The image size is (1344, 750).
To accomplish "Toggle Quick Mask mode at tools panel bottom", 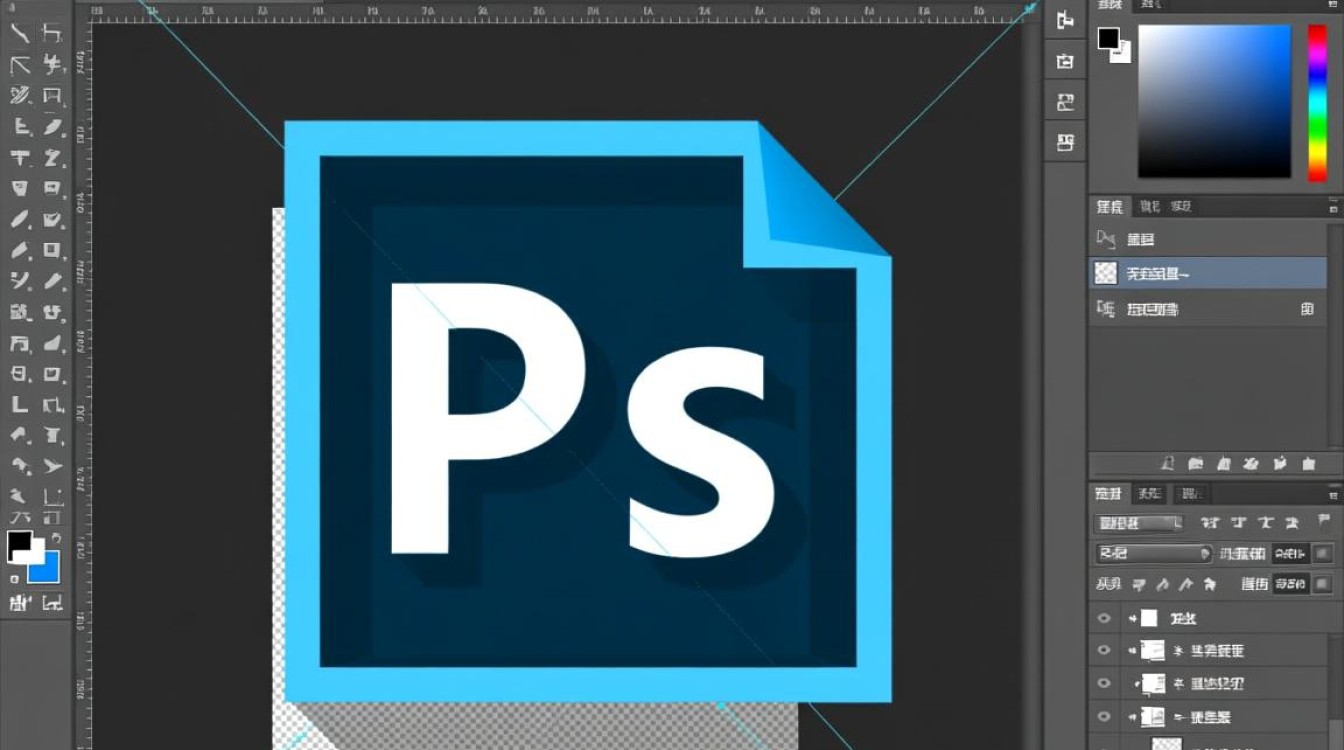I will 20,602.
